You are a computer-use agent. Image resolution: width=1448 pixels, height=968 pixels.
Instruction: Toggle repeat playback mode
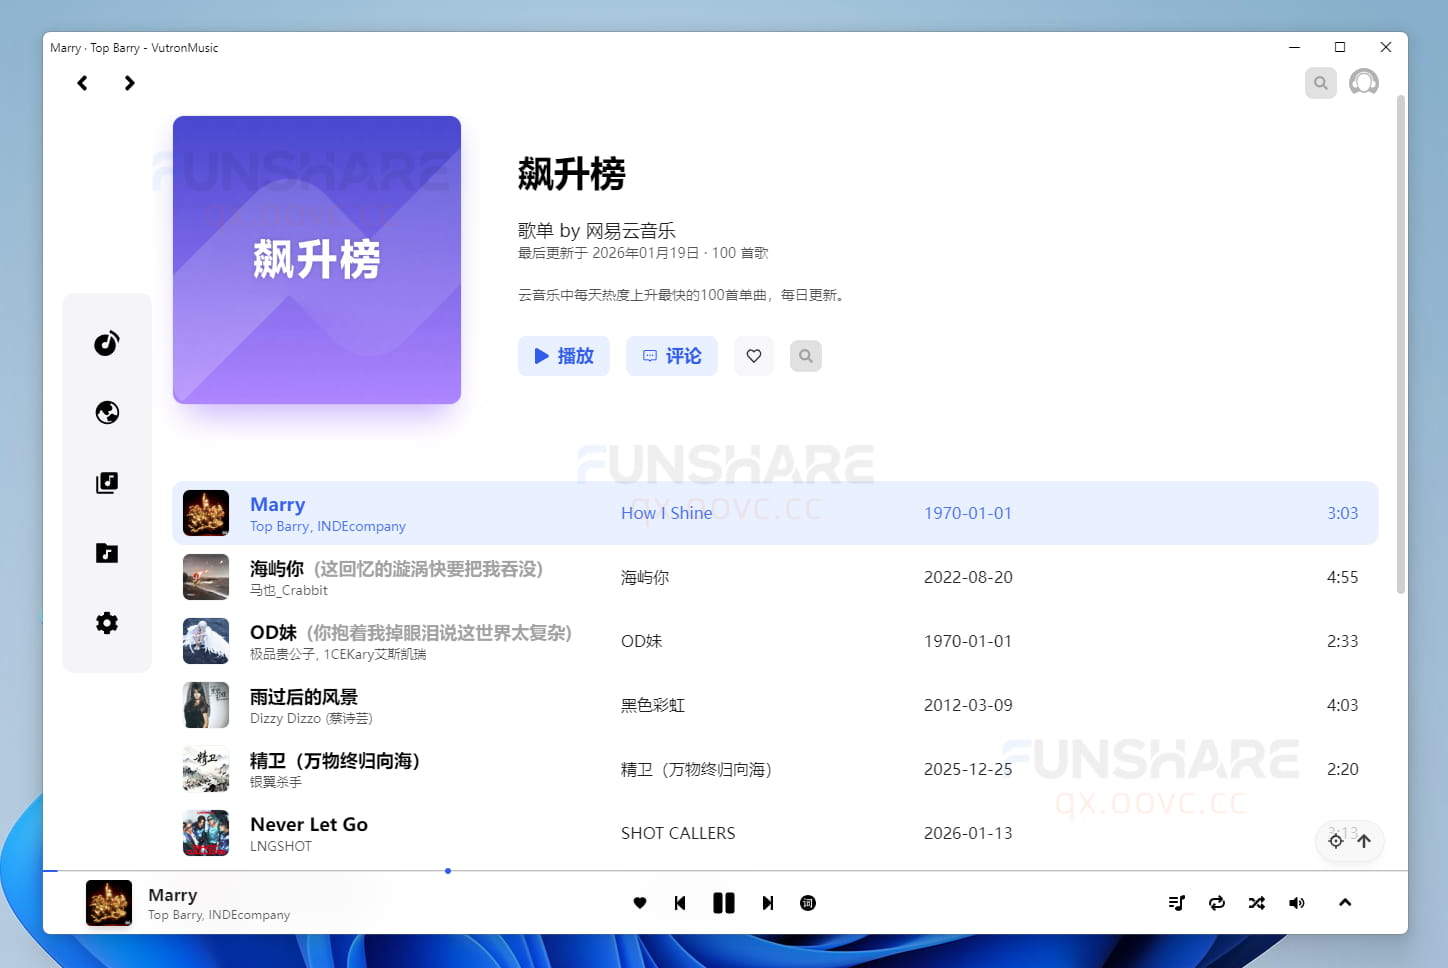tap(1217, 902)
